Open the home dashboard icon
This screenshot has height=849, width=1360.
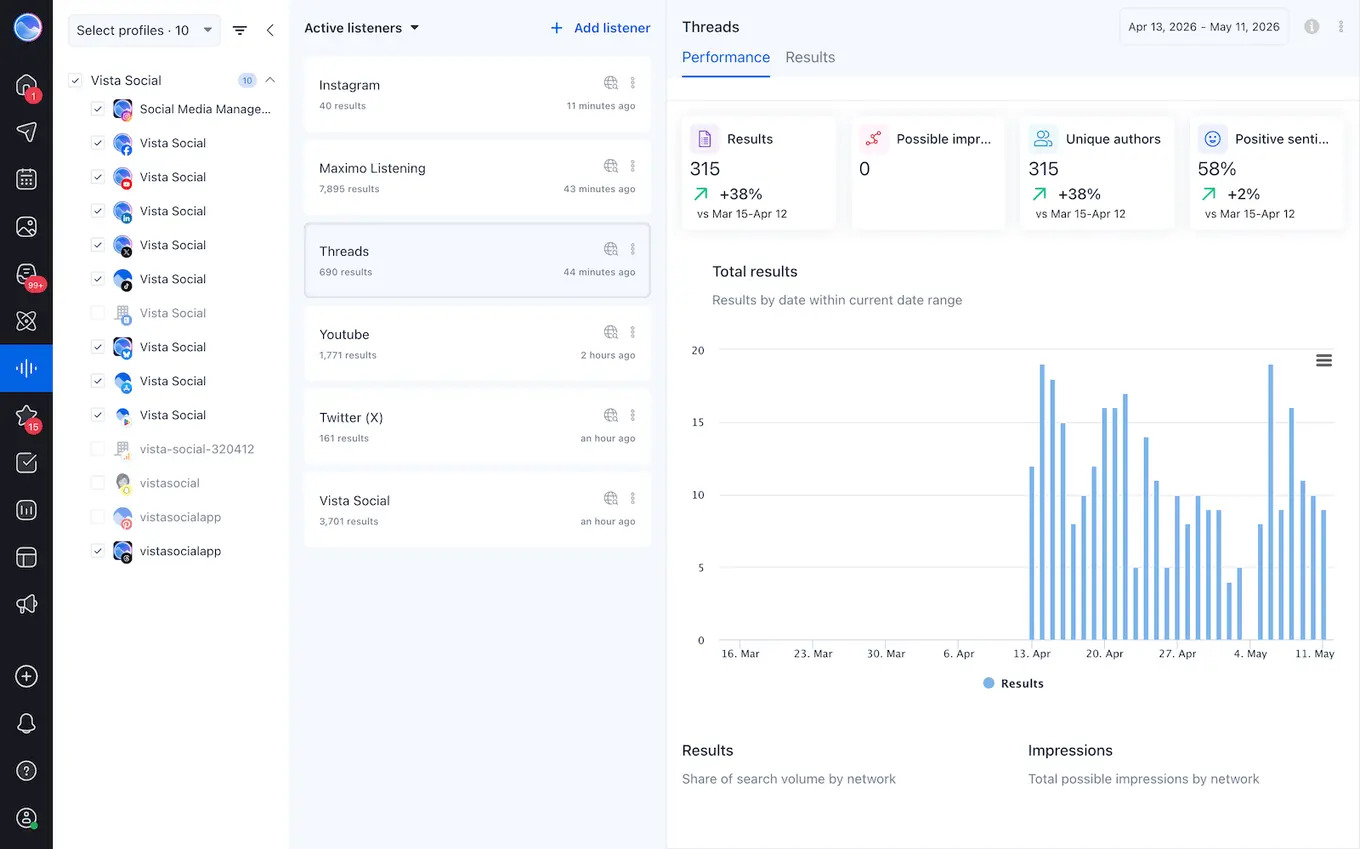click(x=27, y=86)
